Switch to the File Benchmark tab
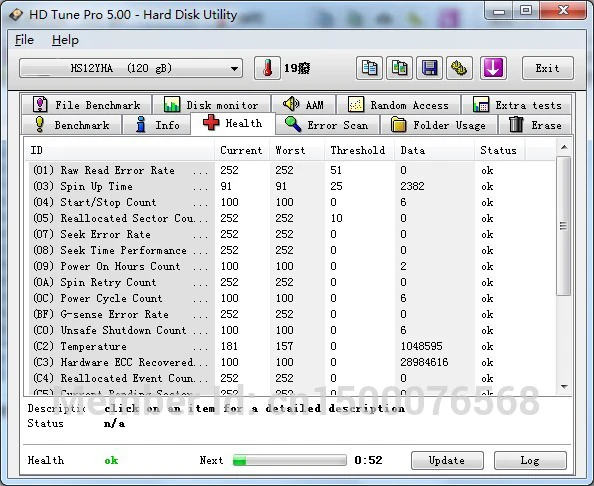This screenshot has width=594, height=486. coord(87,105)
